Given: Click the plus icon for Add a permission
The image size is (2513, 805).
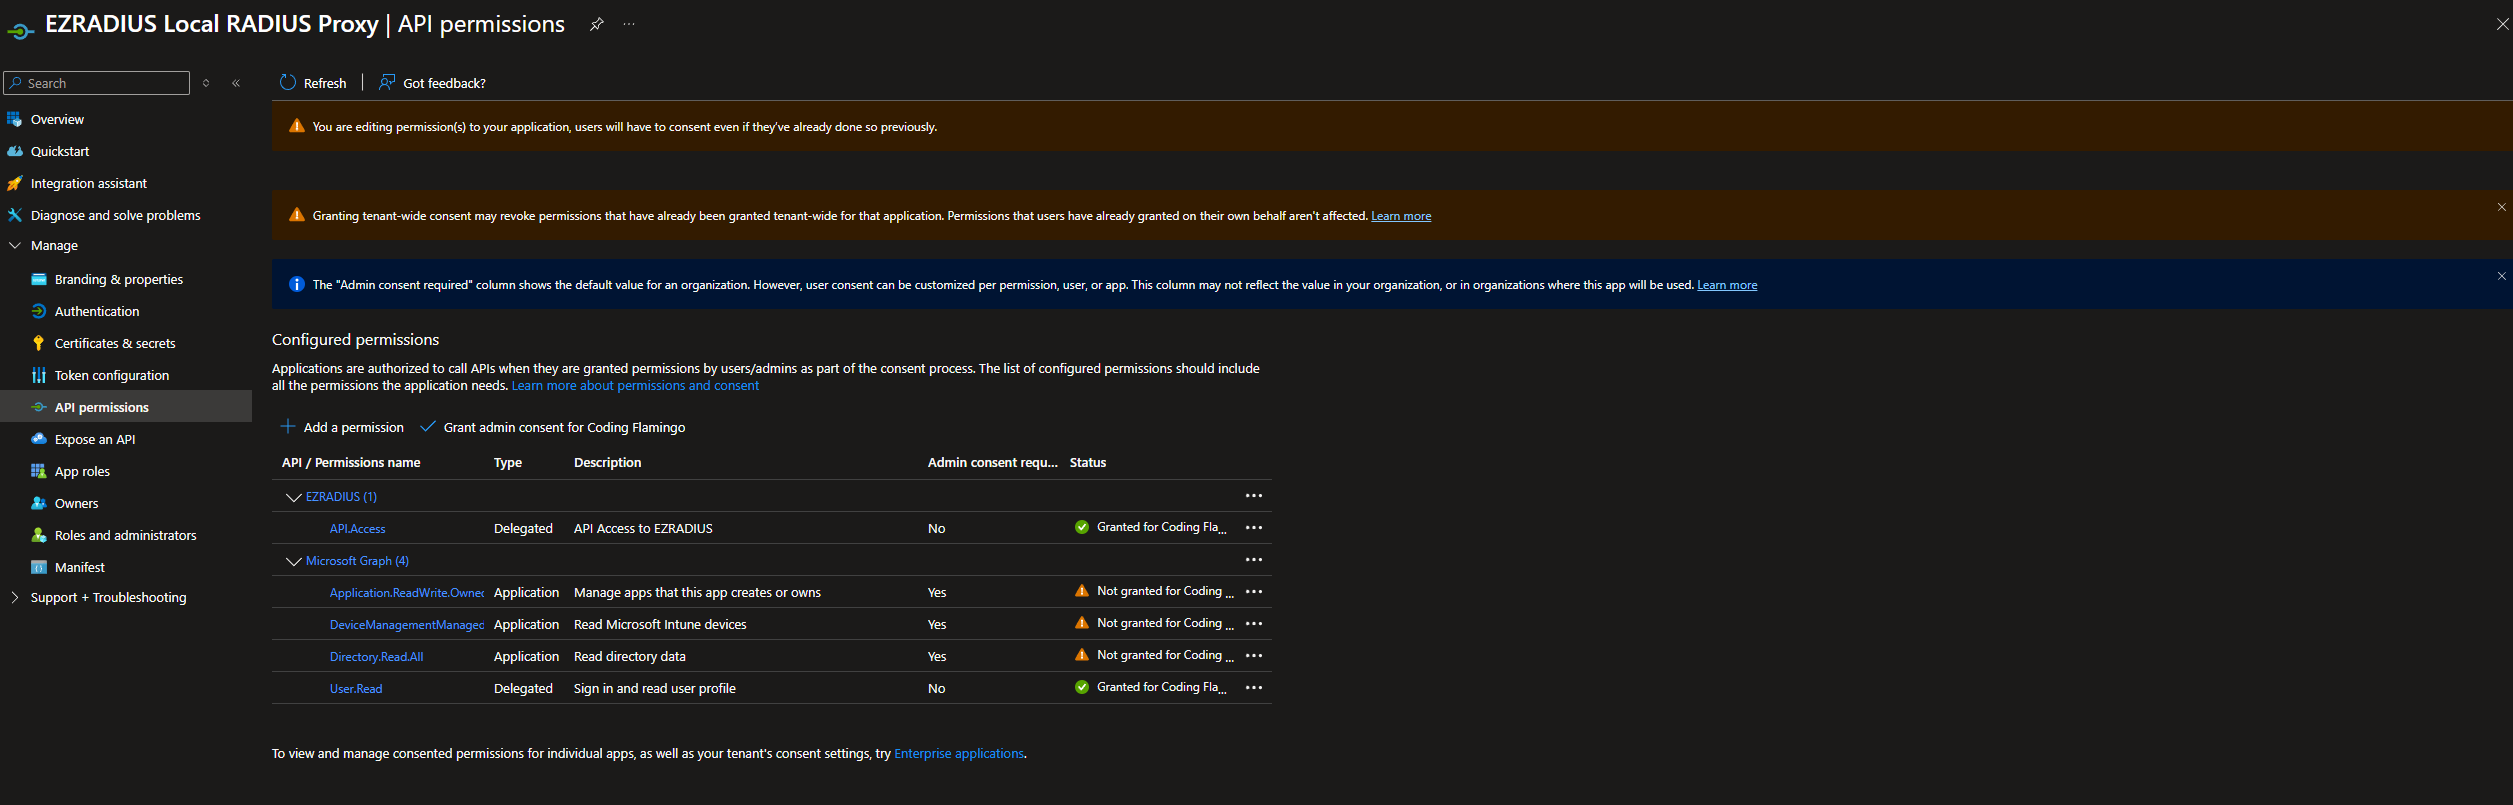Looking at the screenshot, I should coord(288,426).
